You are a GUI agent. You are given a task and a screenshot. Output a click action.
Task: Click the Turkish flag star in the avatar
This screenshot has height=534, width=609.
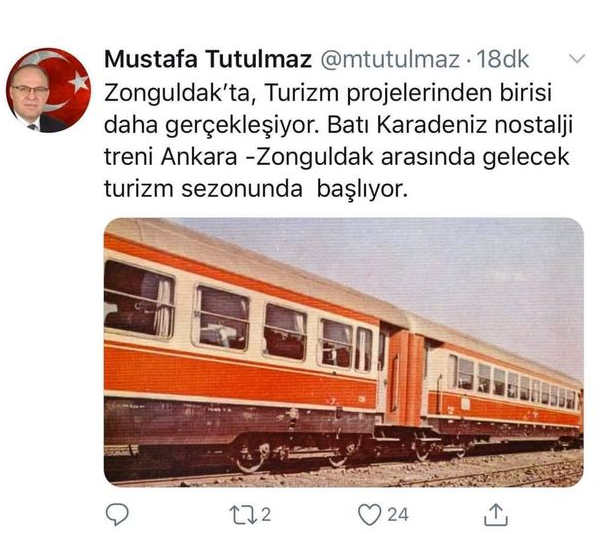[80, 82]
